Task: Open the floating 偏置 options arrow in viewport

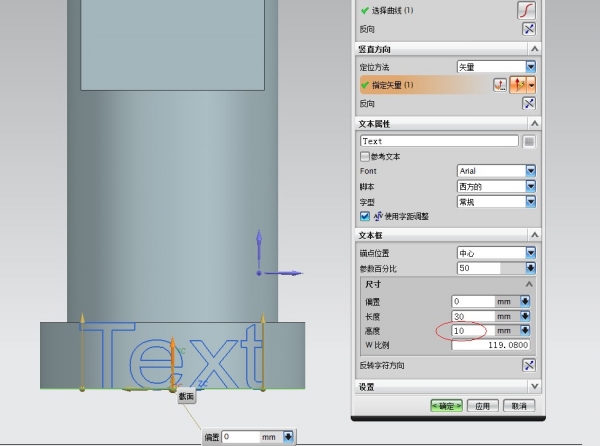Action: [288, 436]
